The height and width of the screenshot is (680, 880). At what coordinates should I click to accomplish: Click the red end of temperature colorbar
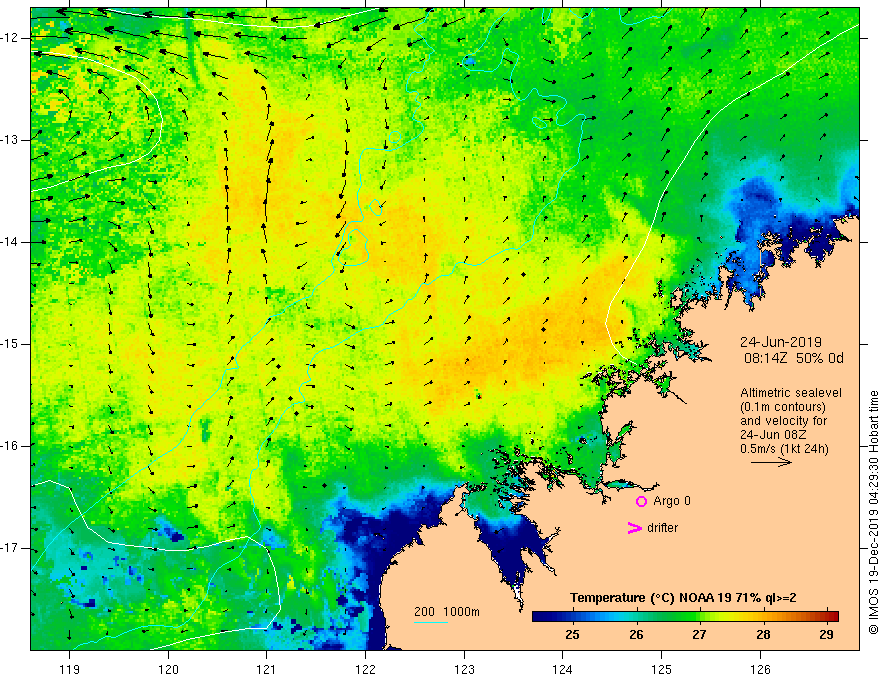click(831, 616)
